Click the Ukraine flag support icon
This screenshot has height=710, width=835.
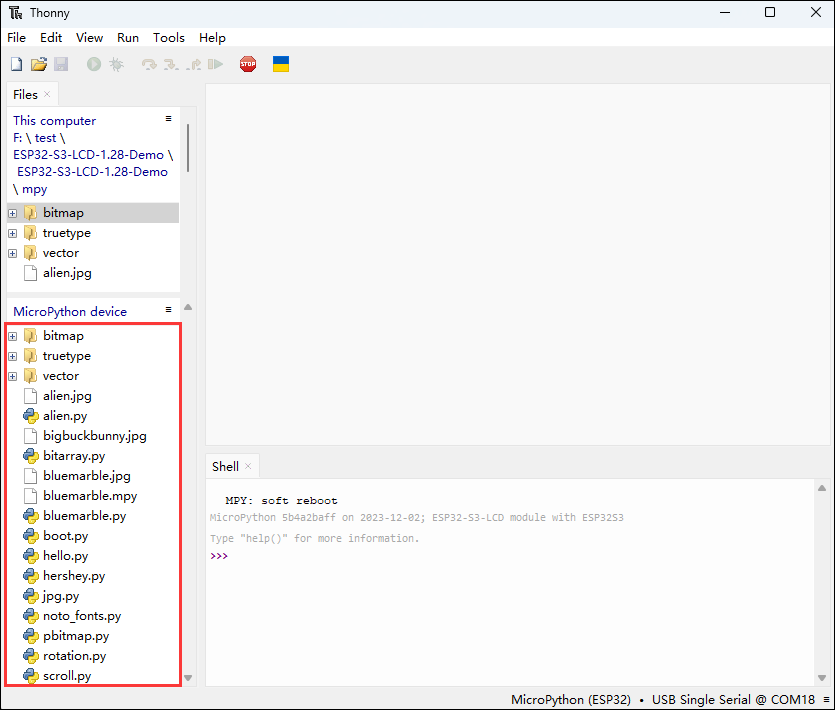pos(281,64)
